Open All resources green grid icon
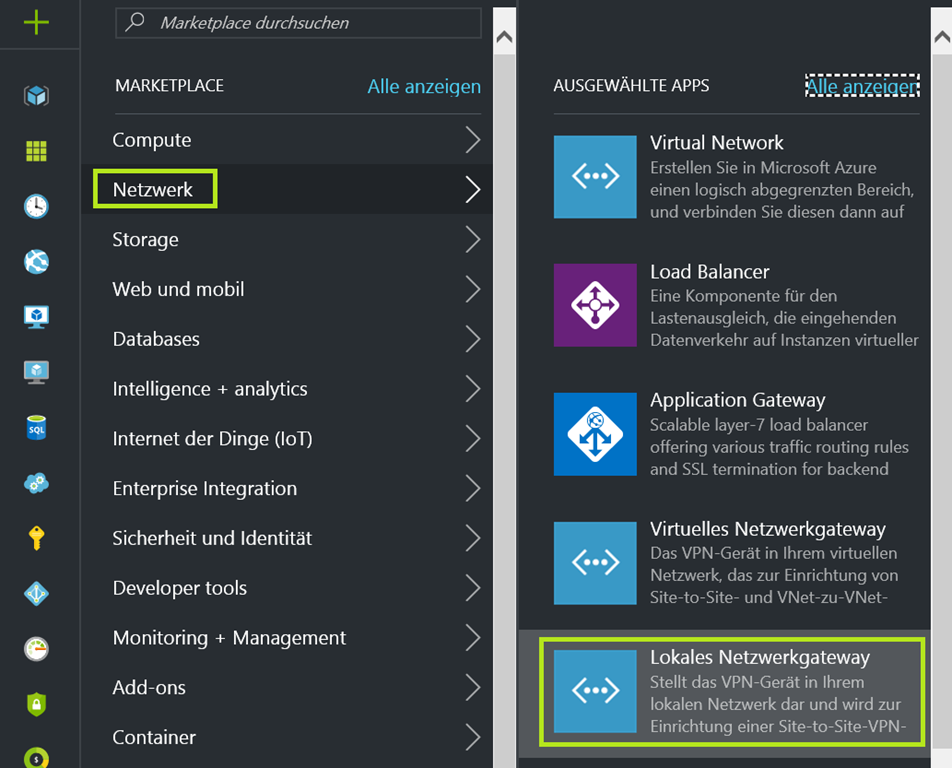Image resolution: width=952 pixels, height=768 pixels. [x=36, y=151]
